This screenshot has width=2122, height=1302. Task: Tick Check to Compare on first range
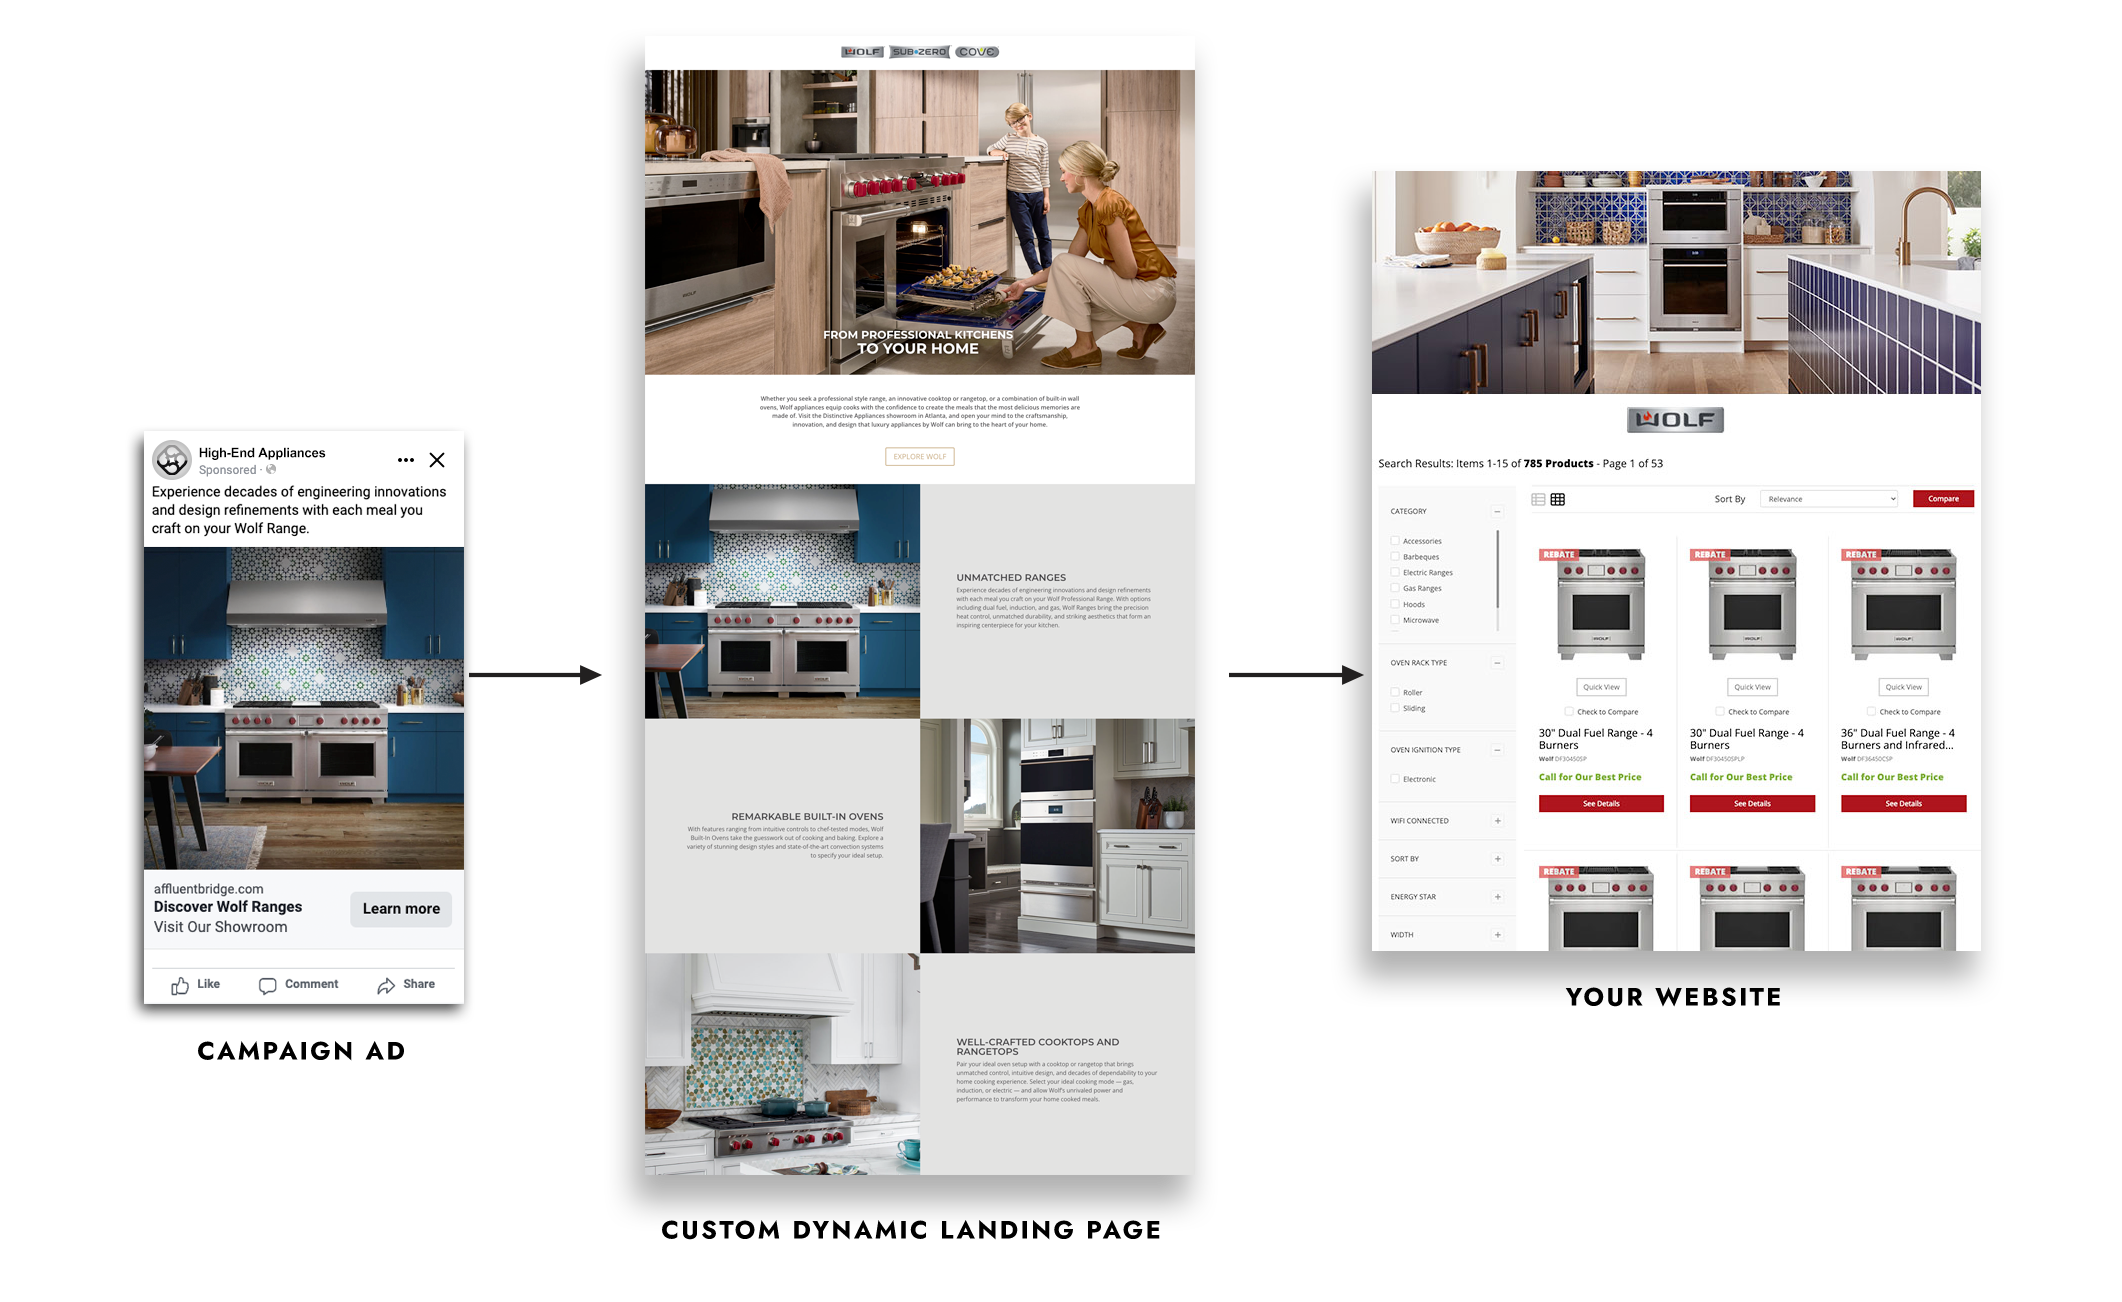(x=1569, y=712)
